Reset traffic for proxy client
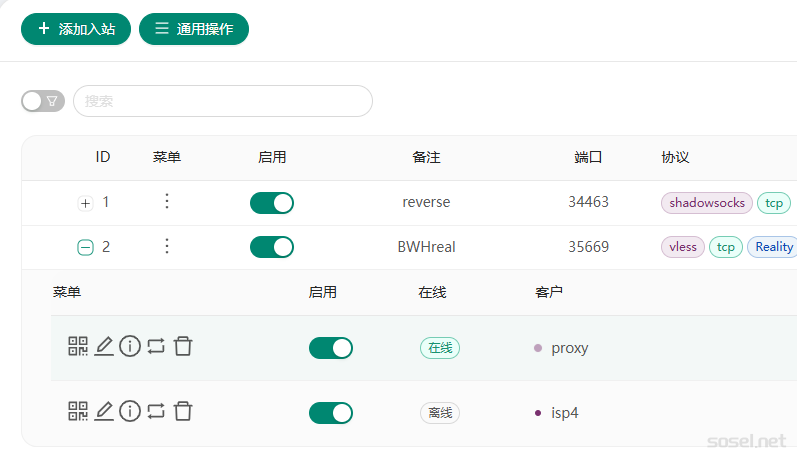 tap(156, 346)
